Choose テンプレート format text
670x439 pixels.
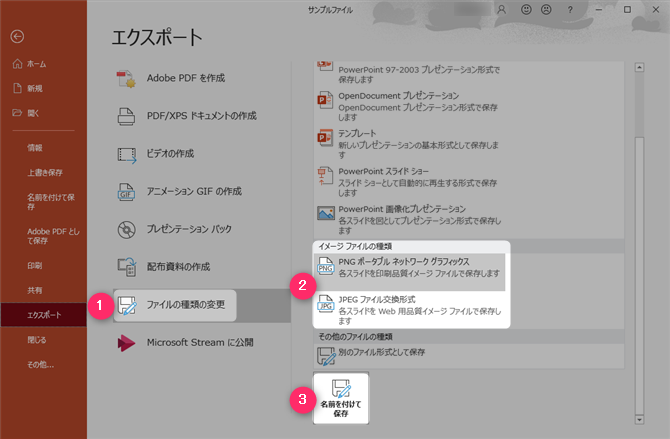(357, 133)
